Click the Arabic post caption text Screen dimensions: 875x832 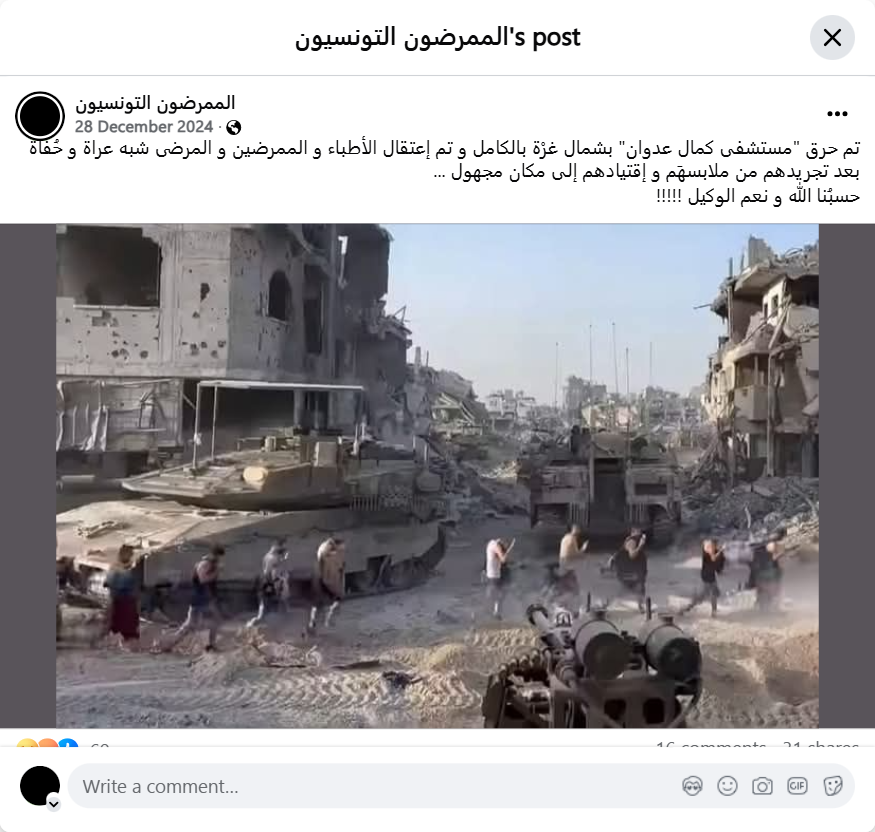coord(444,172)
